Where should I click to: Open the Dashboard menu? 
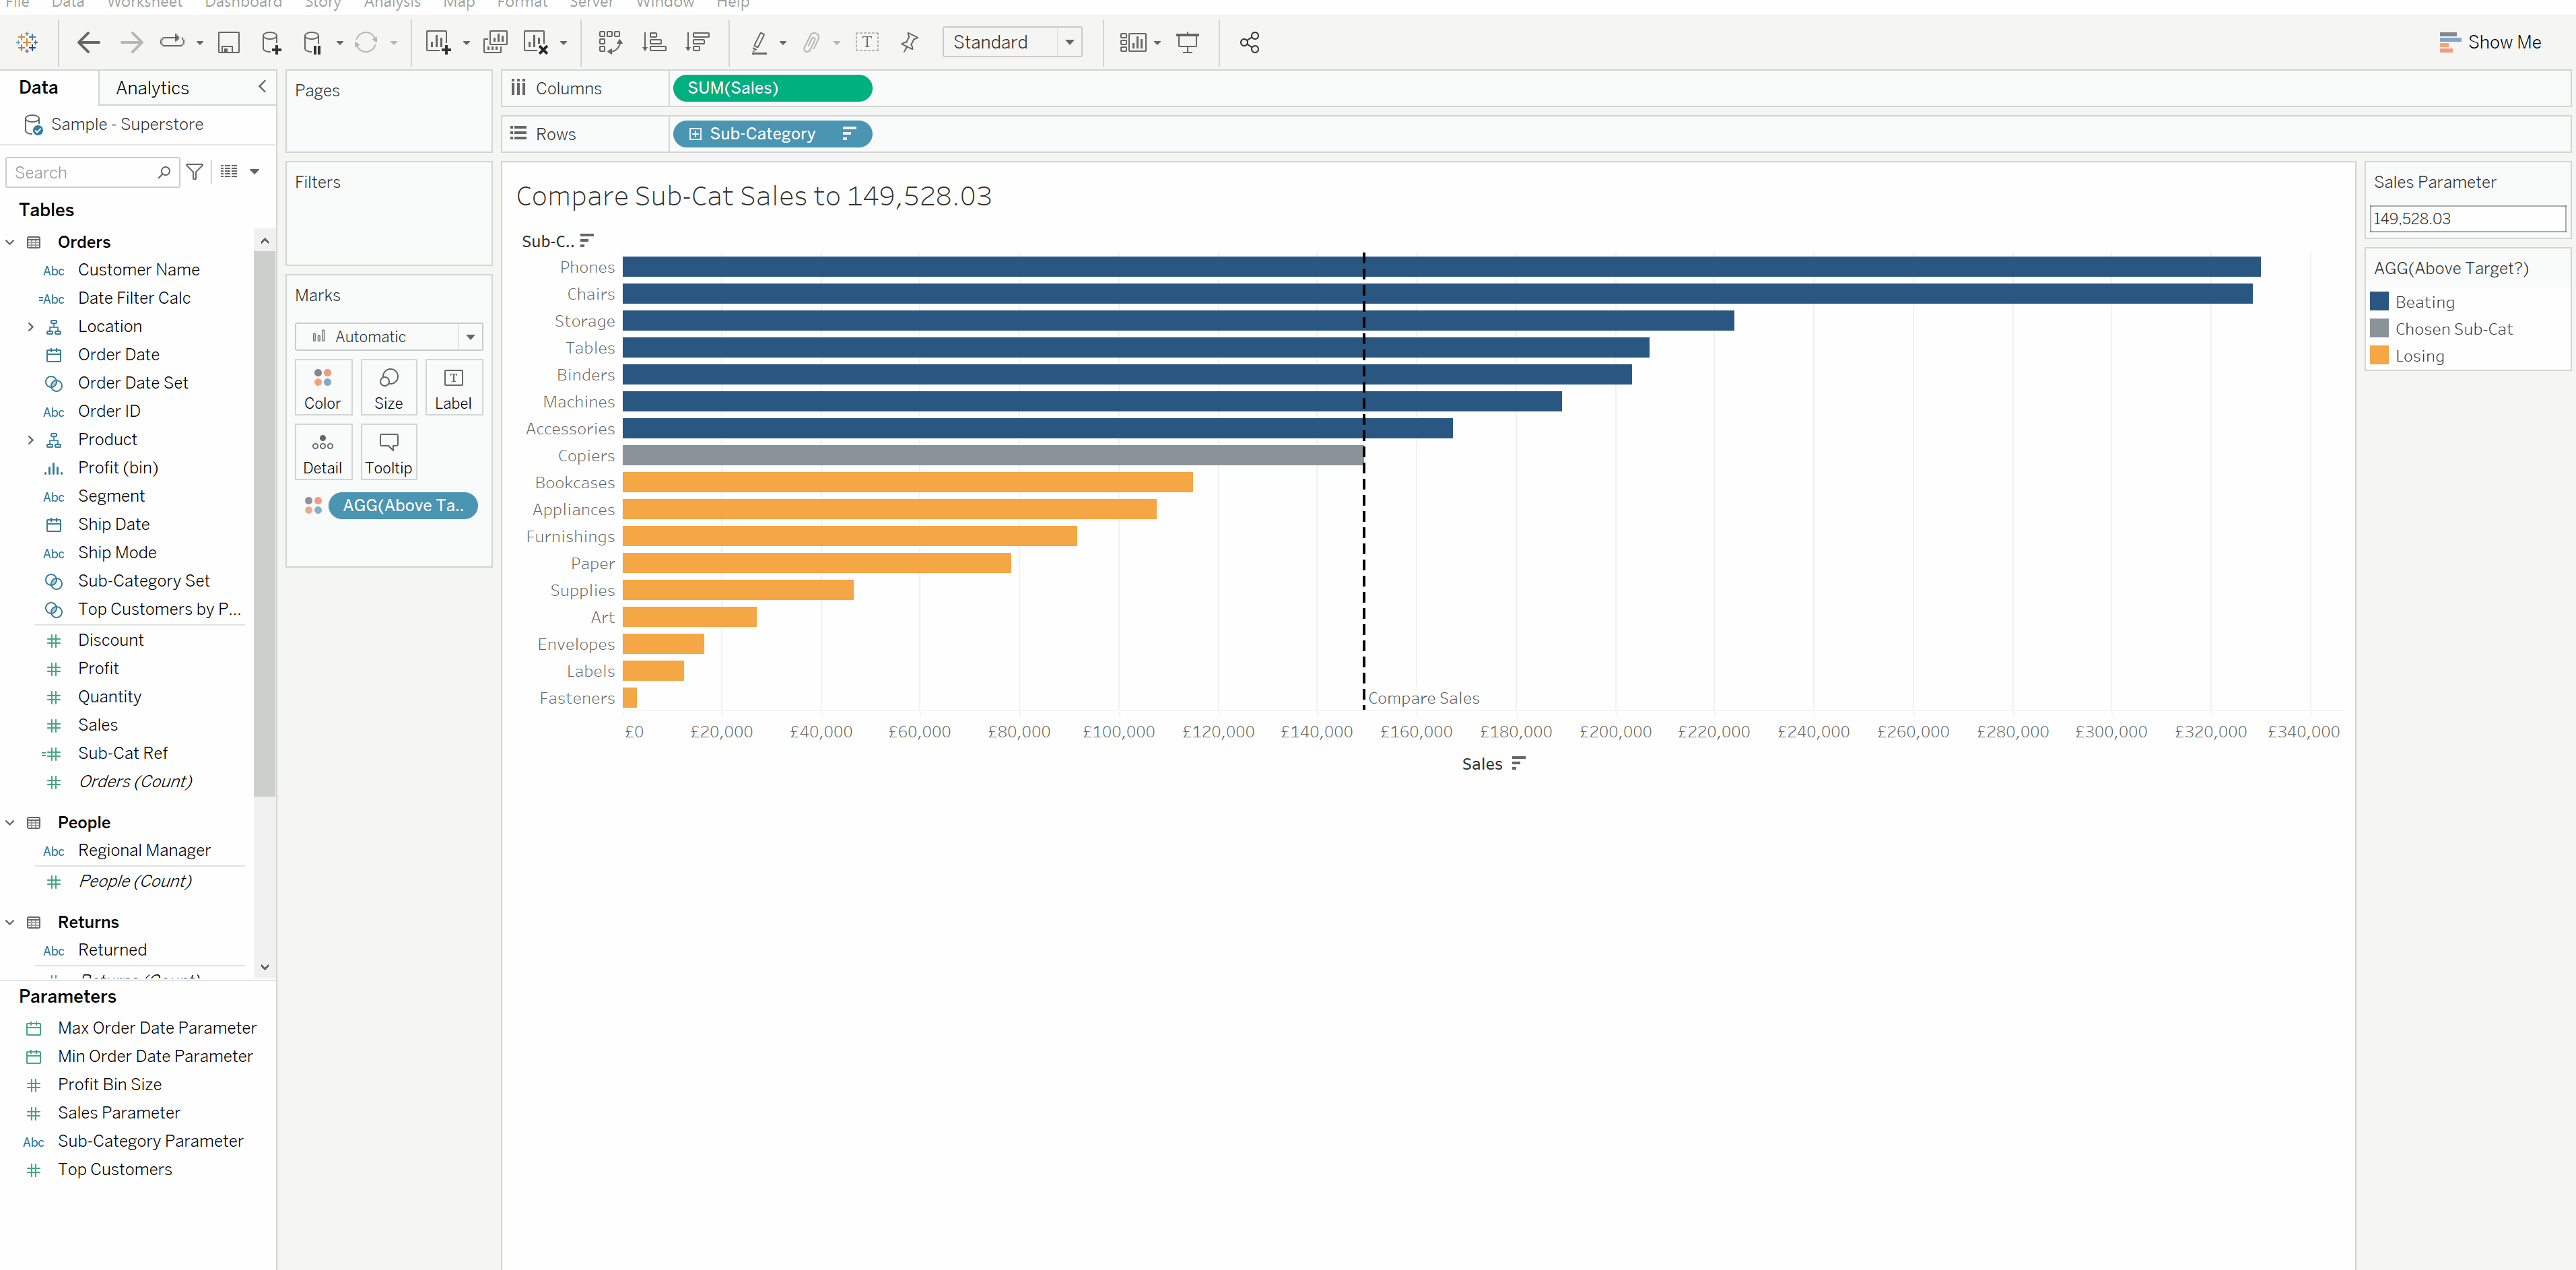click(243, 4)
